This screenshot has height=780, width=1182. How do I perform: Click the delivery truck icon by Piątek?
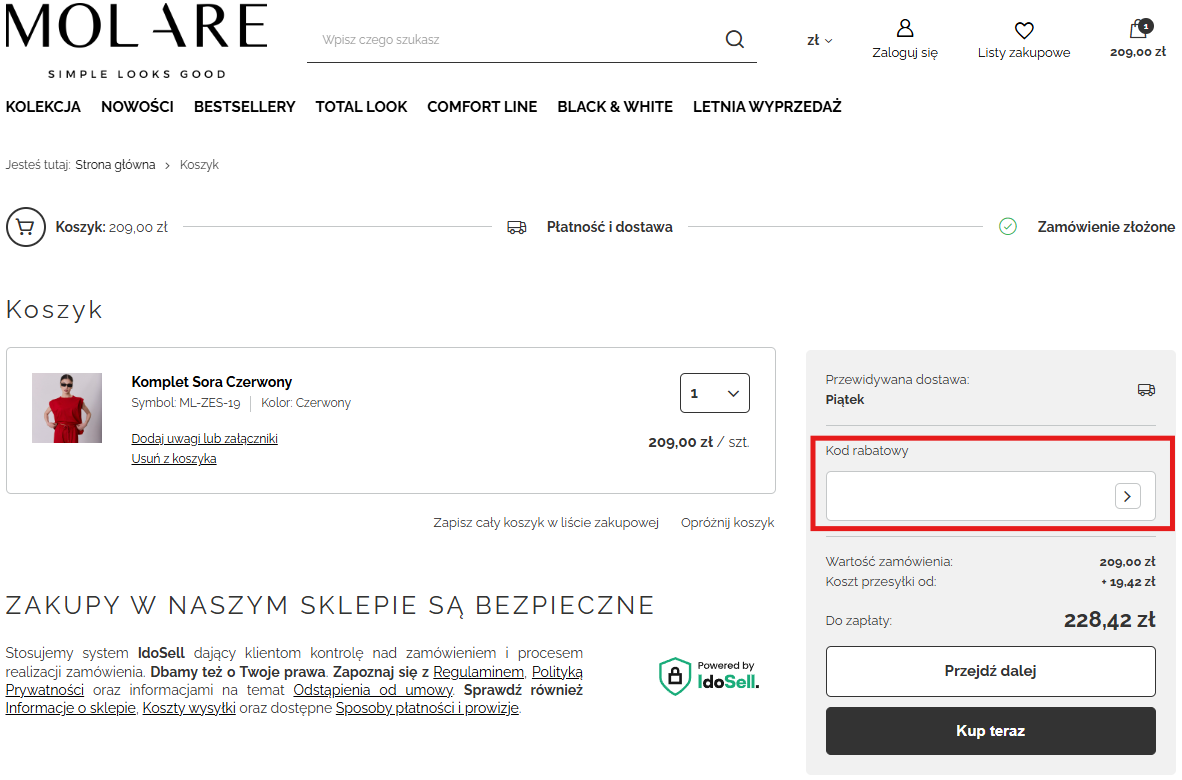coord(1146,390)
